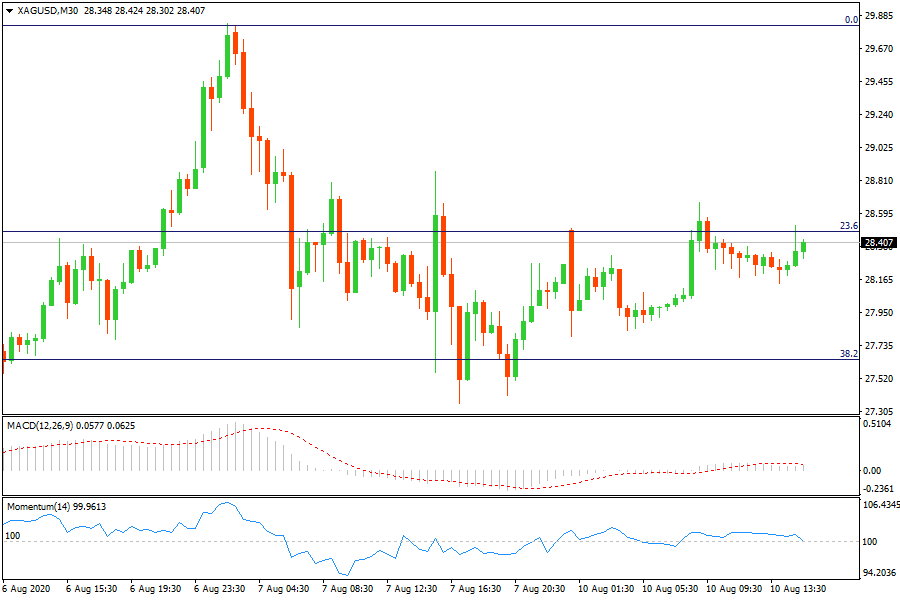
Task: Click the 6 Aug 2020 date label
Action: [26, 589]
